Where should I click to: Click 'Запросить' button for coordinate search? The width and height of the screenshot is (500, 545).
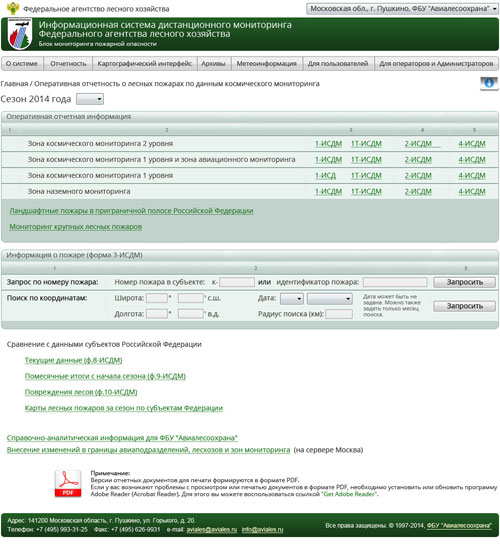(465, 306)
